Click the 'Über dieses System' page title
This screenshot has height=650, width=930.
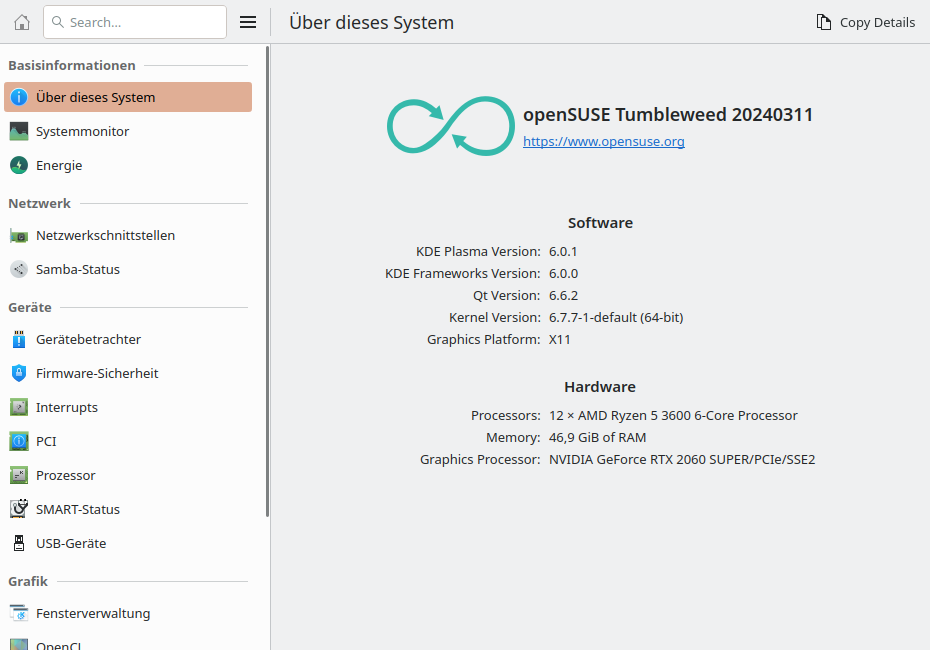[x=371, y=23]
